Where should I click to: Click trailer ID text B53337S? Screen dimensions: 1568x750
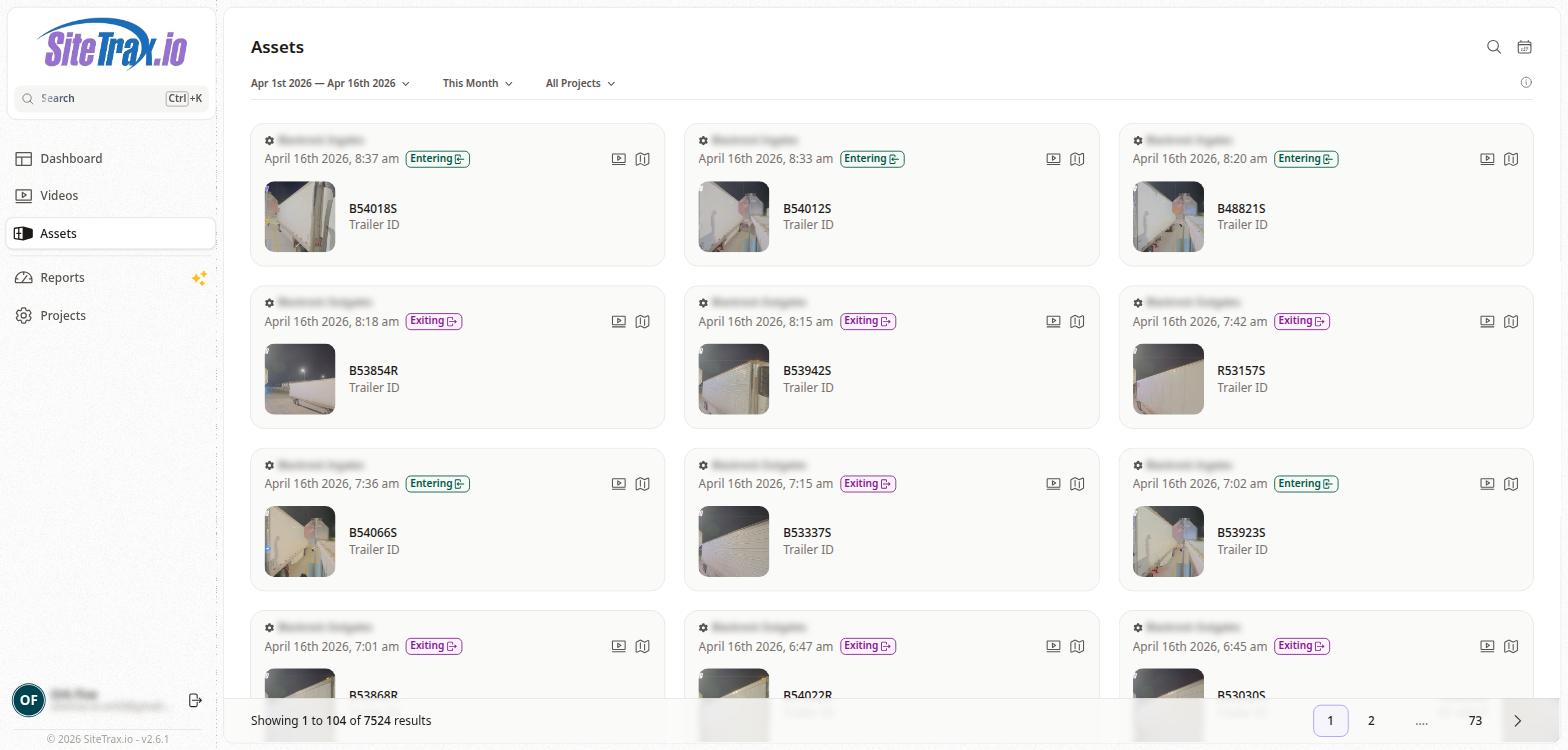[807, 533]
